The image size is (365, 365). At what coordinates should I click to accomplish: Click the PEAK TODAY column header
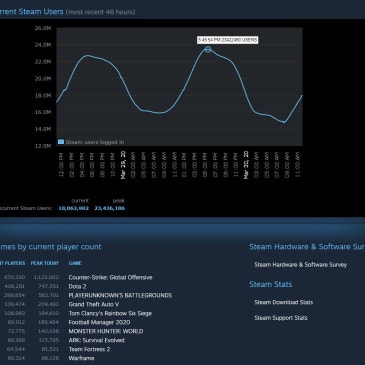[x=45, y=263]
